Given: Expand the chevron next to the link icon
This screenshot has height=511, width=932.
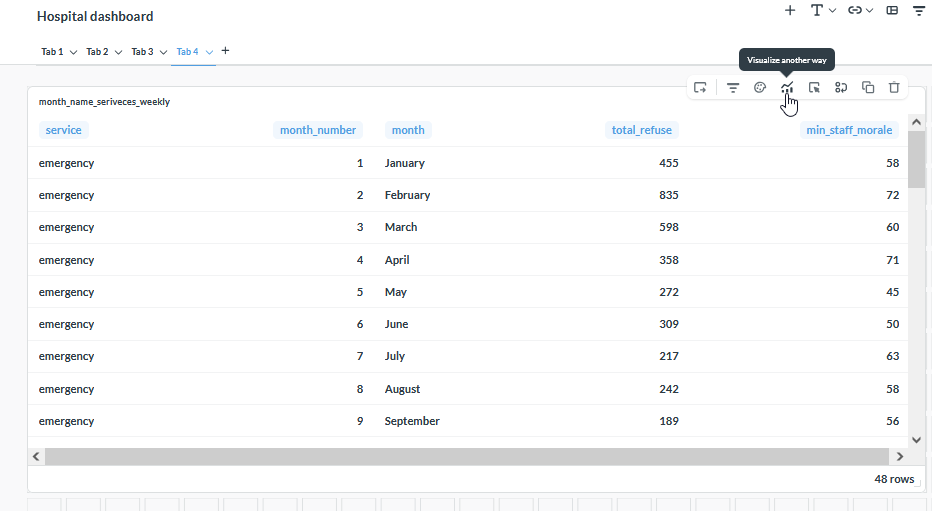Looking at the screenshot, I should tap(870, 11).
